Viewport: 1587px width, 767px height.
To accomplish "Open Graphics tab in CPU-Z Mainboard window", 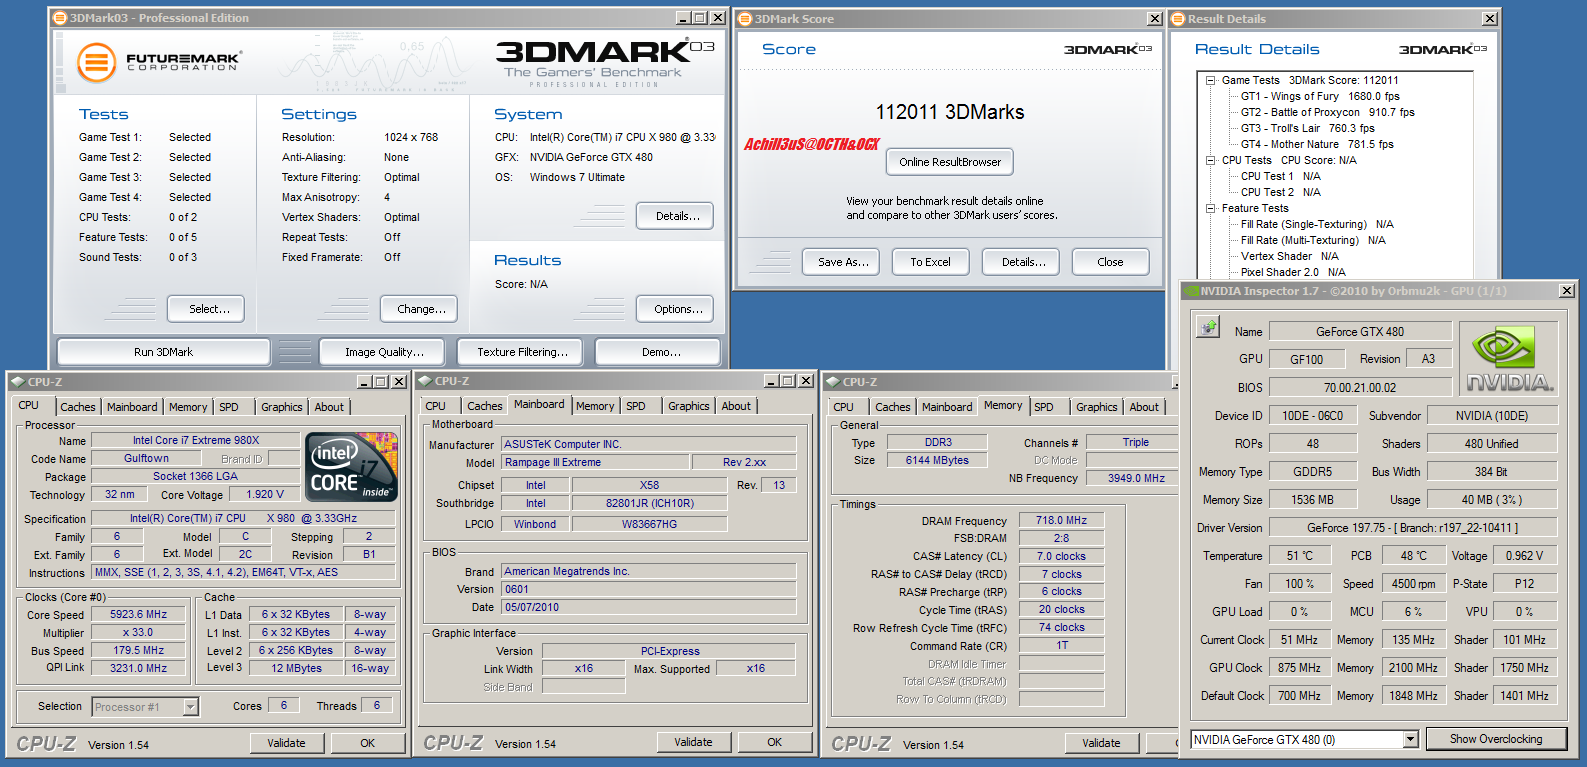I will pyautogui.click(x=689, y=406).
